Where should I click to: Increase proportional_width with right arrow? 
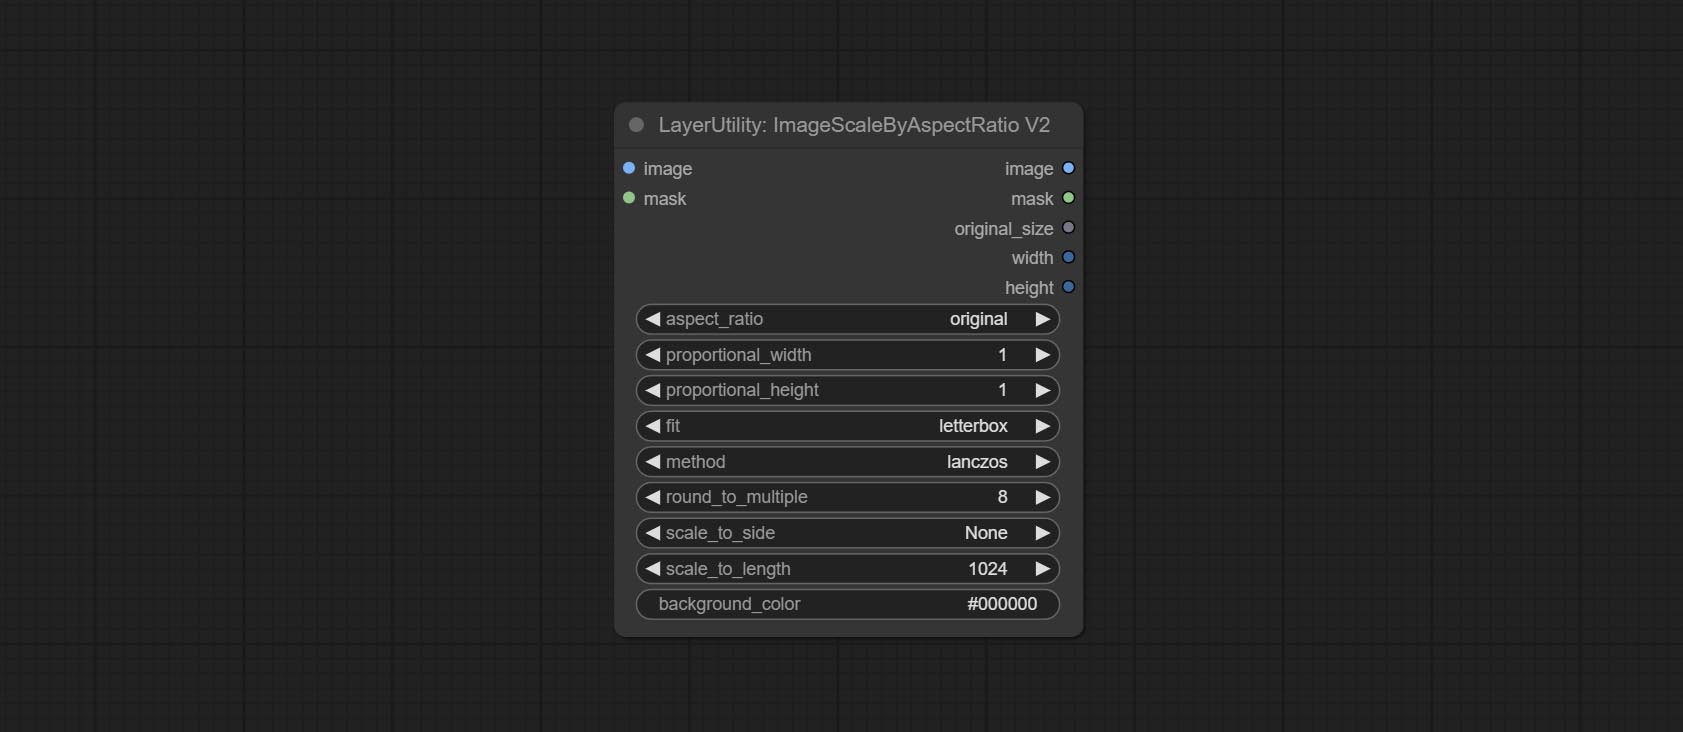(x=1042, y=355)
